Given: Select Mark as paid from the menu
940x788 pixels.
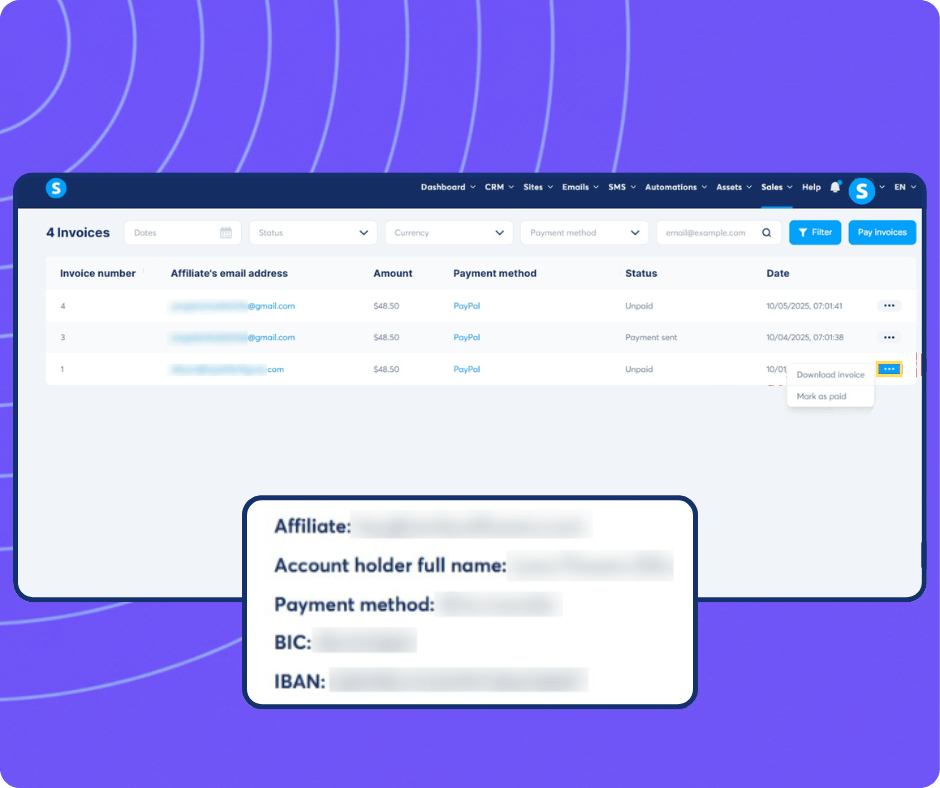Looking at the screenshot, I should tap(830, 396).
